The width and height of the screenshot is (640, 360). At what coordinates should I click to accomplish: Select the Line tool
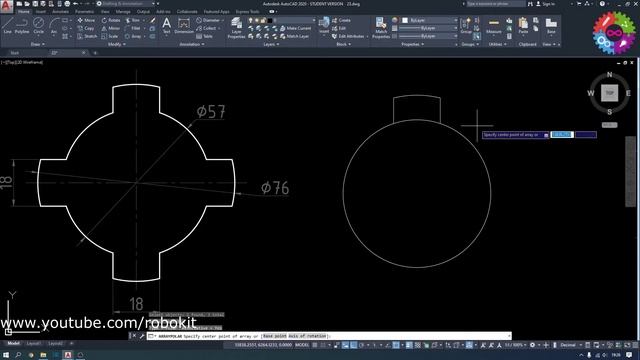8,25
